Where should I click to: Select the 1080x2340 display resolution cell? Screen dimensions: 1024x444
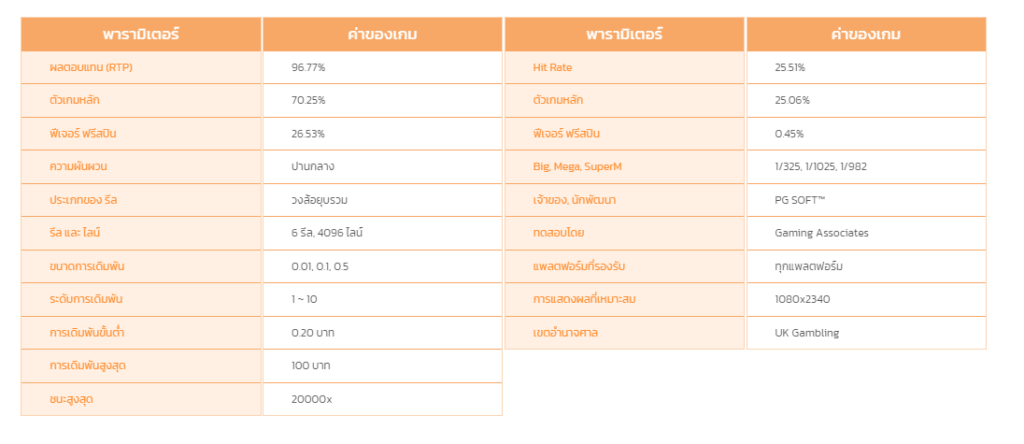click(866, 299)
